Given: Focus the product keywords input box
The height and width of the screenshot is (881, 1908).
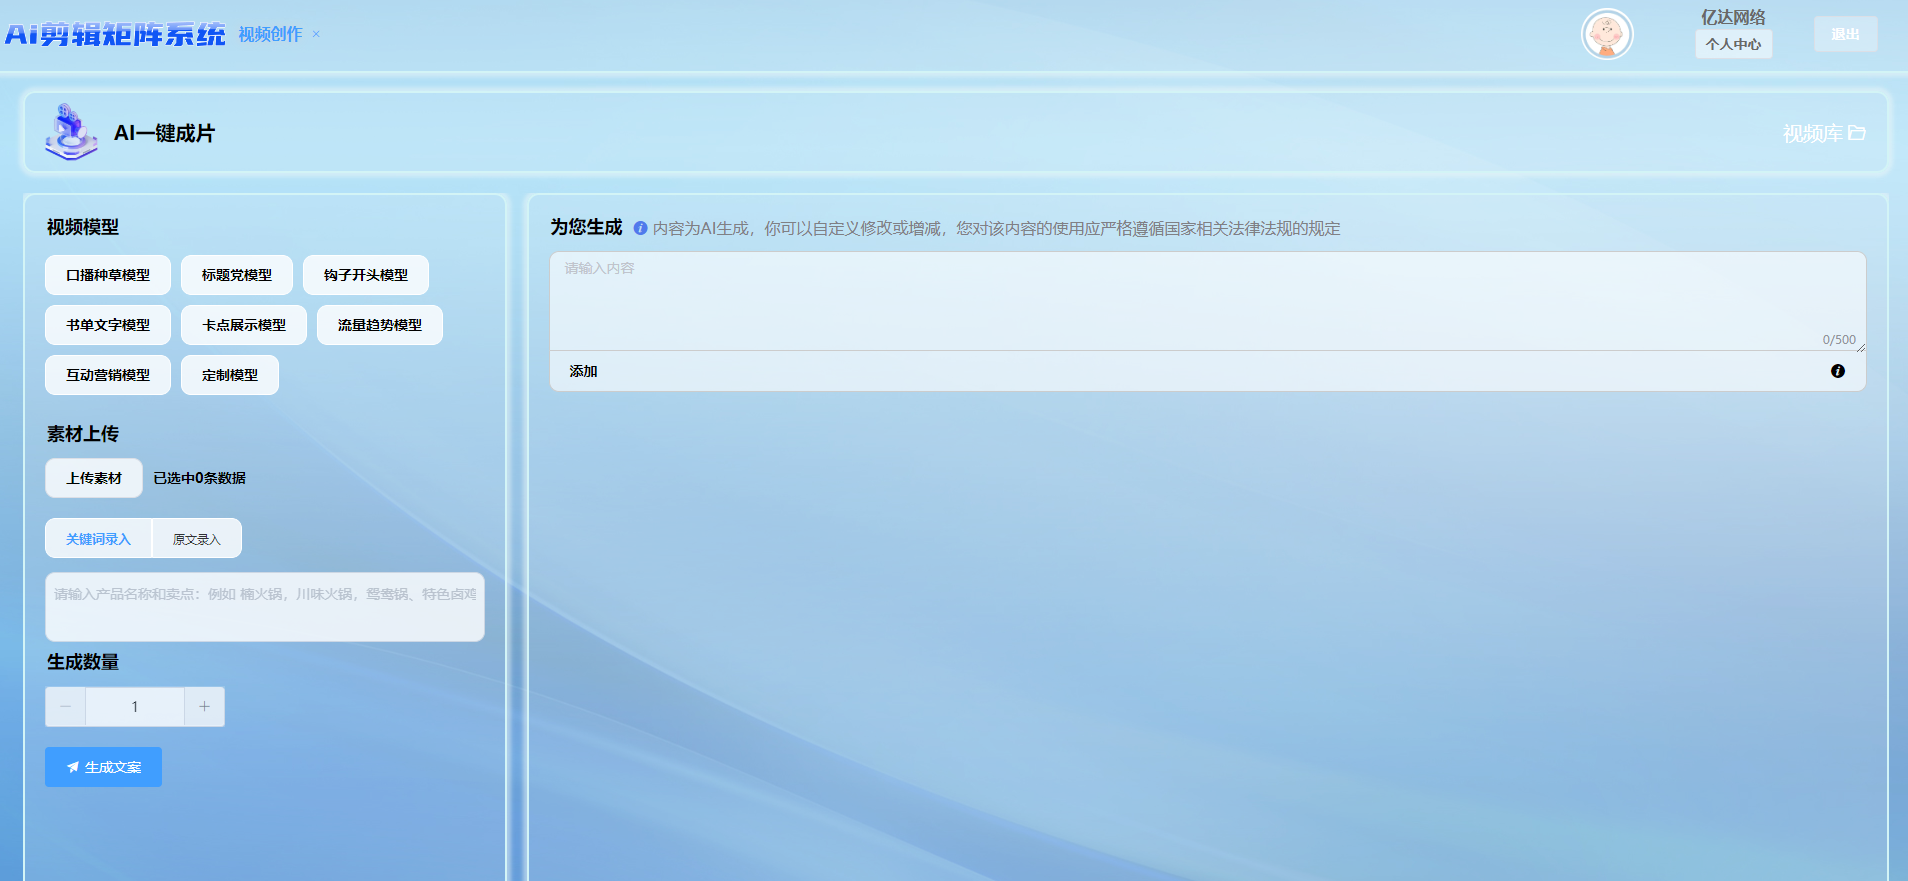Looking at the screenshot, I should pyautogui.click(x=265, y=607).
